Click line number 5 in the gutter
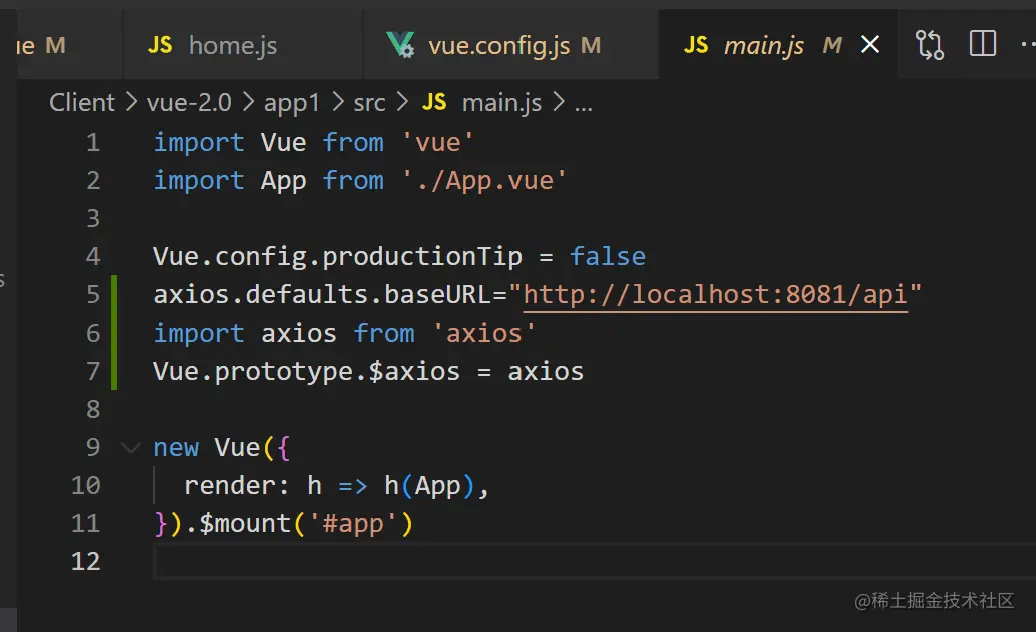1036x632 pixels. click(x=93, y=294)
